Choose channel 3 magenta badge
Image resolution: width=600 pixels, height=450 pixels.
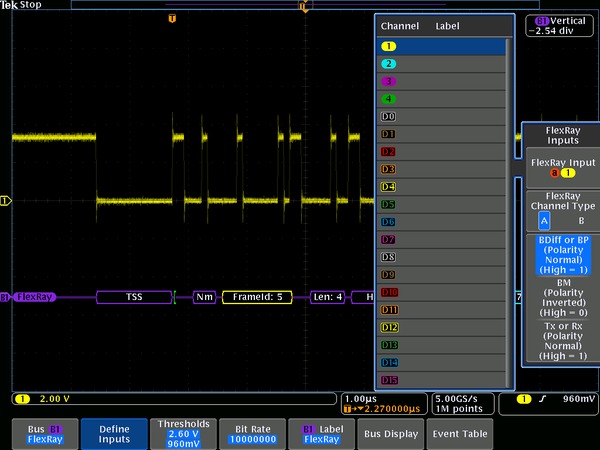coord(388,81)
